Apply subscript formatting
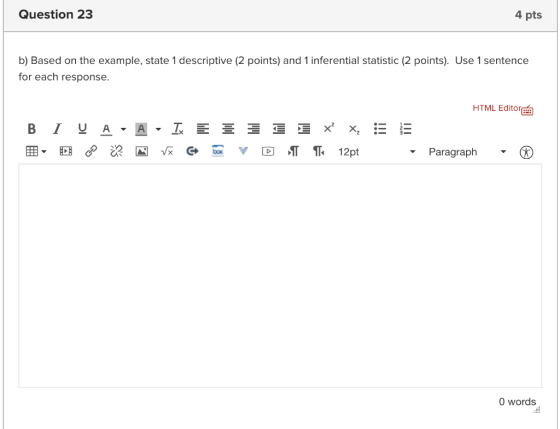560x429 pixels. [x=354, y=129]
